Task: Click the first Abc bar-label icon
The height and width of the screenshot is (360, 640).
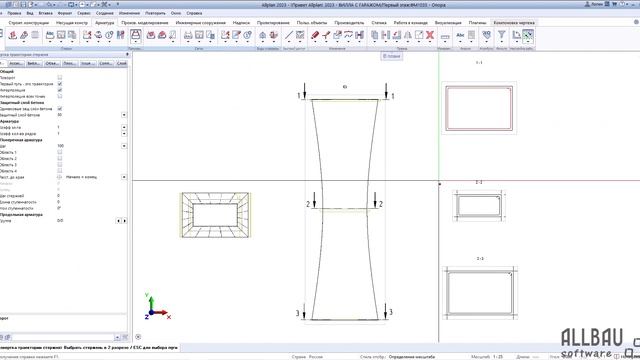Action: point(50,35)
